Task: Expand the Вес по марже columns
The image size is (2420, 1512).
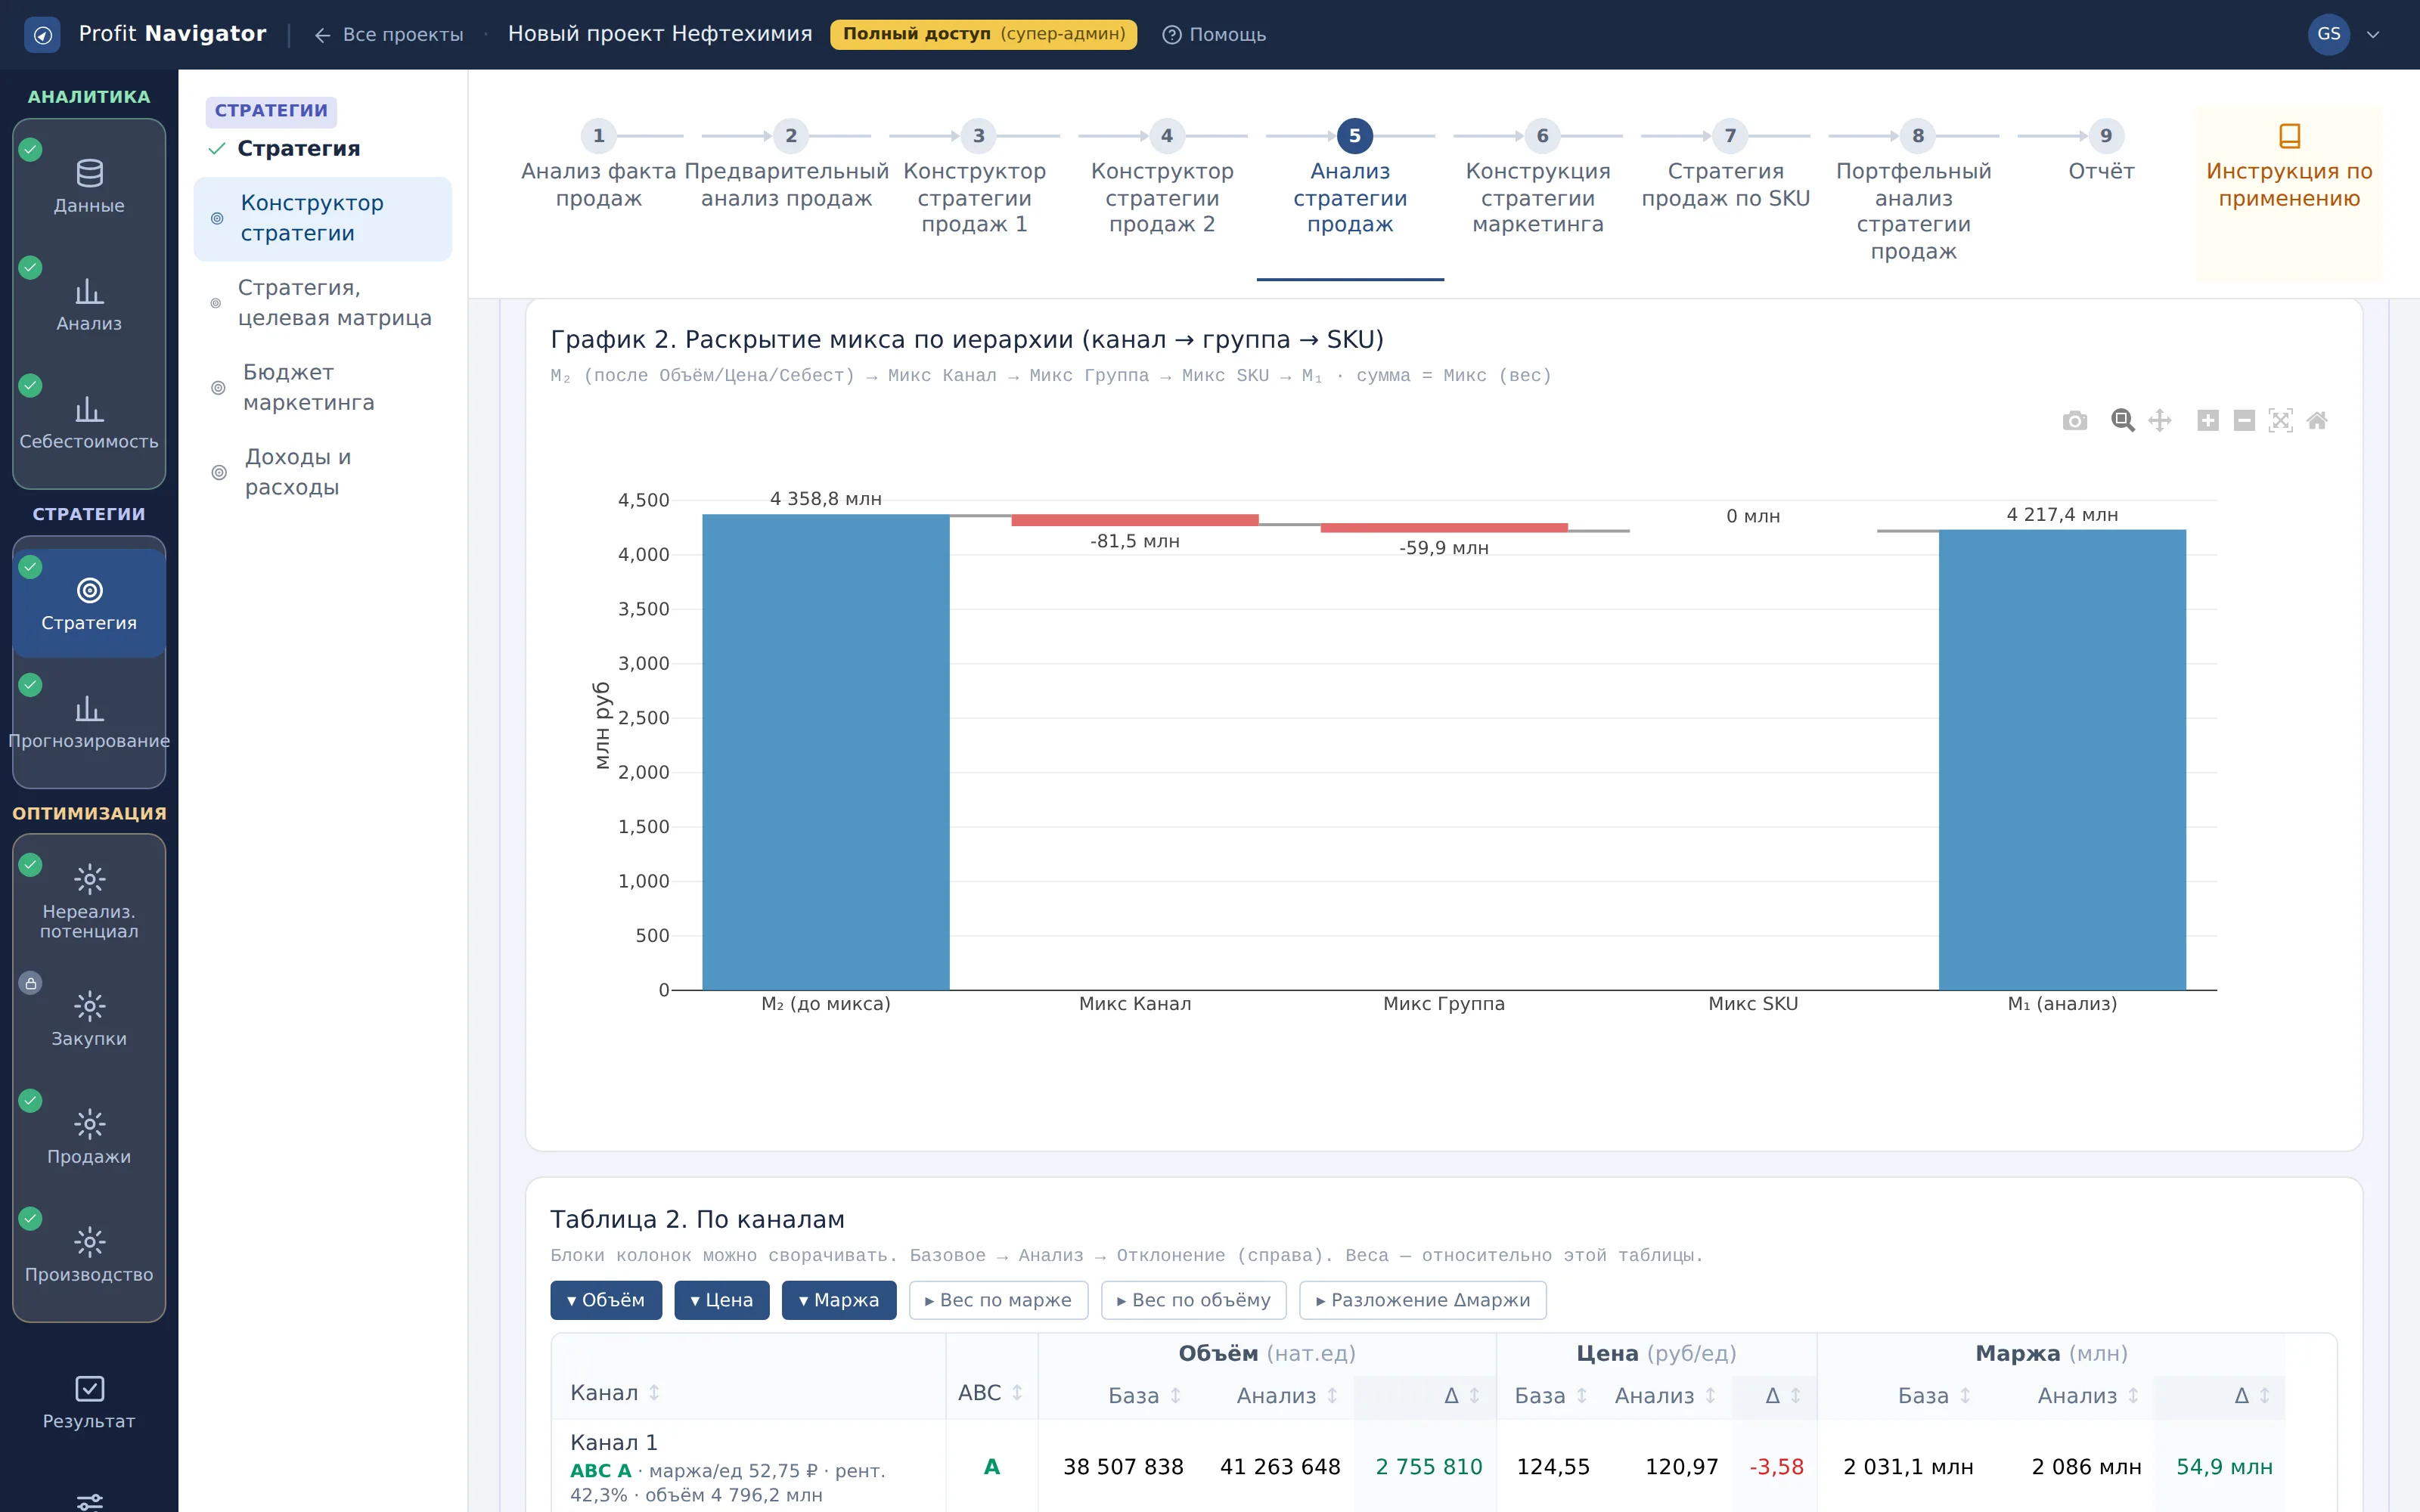Action: coord(998,1300)
